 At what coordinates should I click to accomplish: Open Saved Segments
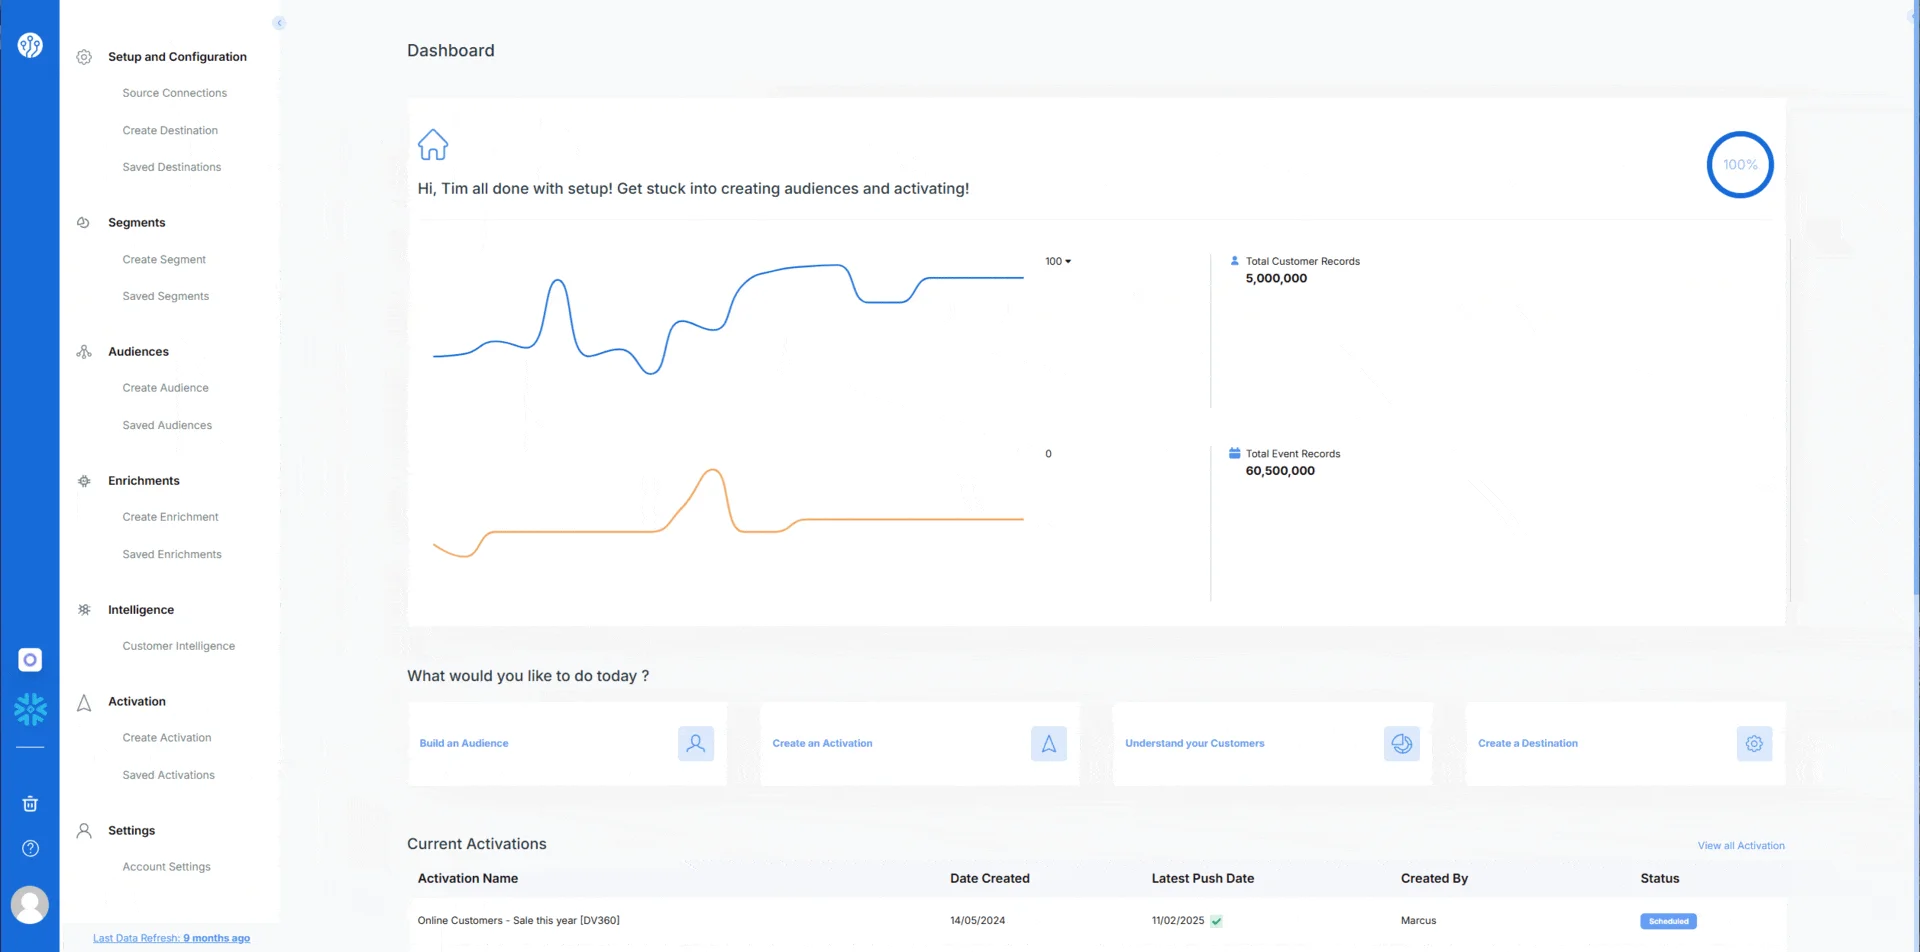pos(166,296)
